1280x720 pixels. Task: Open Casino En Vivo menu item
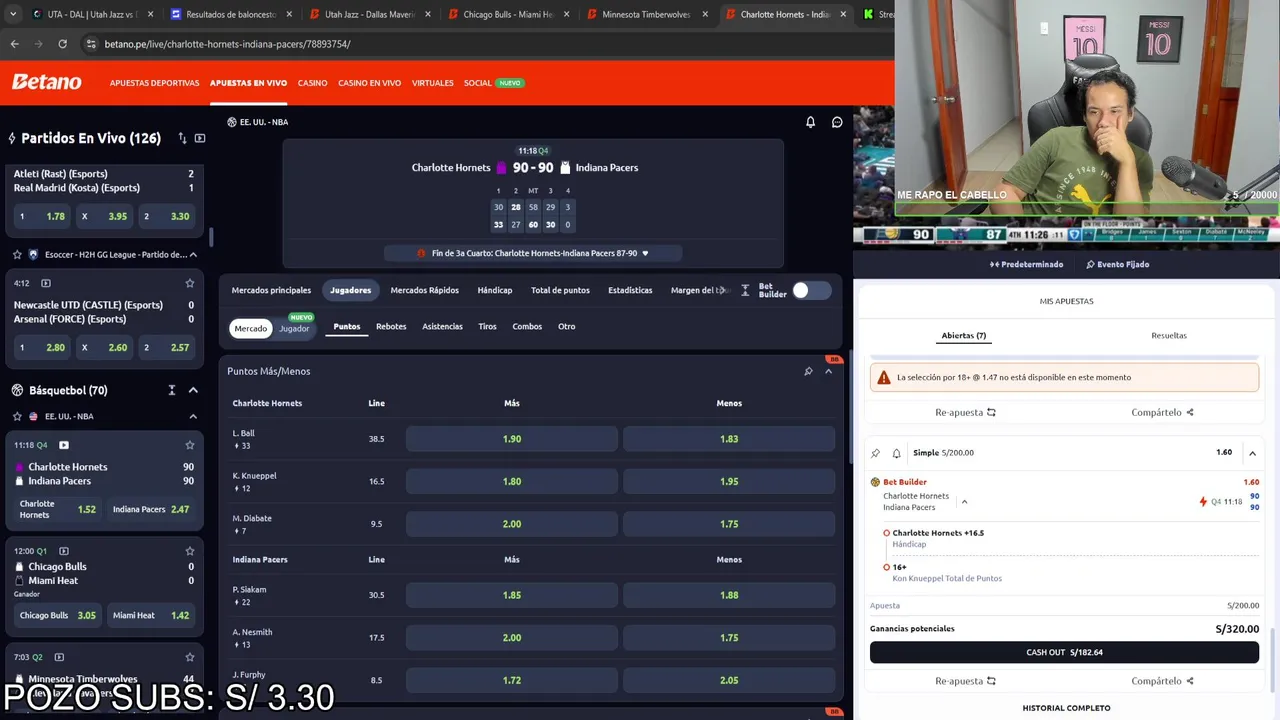(369, 83)
